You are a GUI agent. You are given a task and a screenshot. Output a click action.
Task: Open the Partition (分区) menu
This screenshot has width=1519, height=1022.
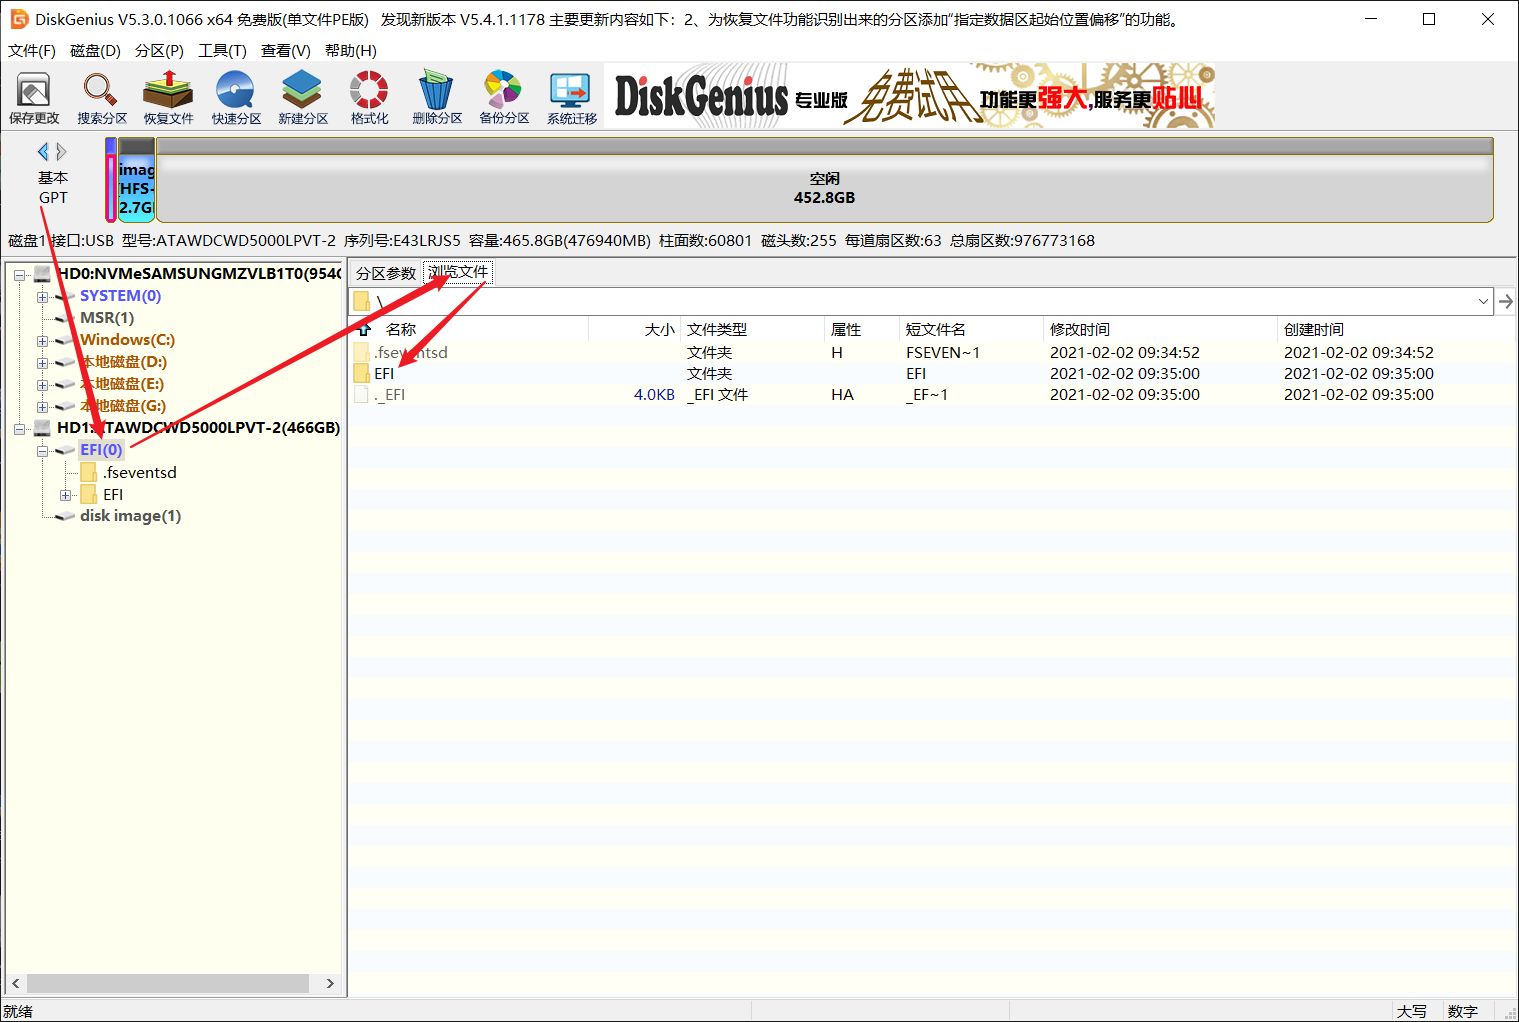159,50
